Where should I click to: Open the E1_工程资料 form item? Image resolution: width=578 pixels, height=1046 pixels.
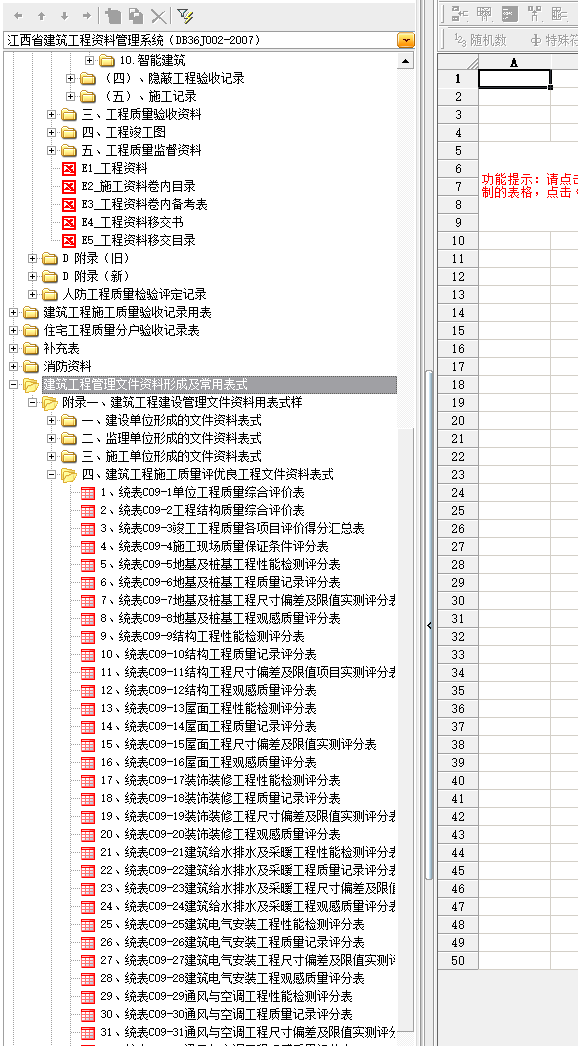[114, 169]
